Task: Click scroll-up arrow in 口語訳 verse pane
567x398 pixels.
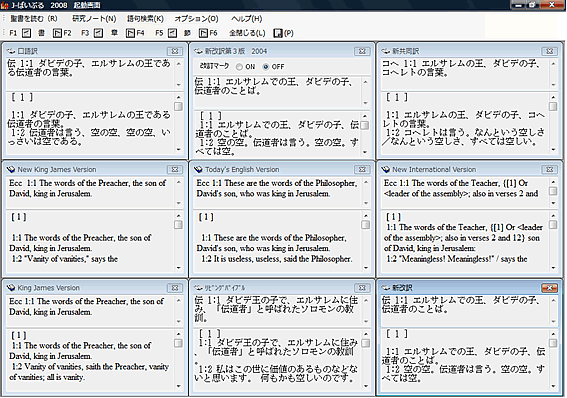Action: tap(179, 64)
